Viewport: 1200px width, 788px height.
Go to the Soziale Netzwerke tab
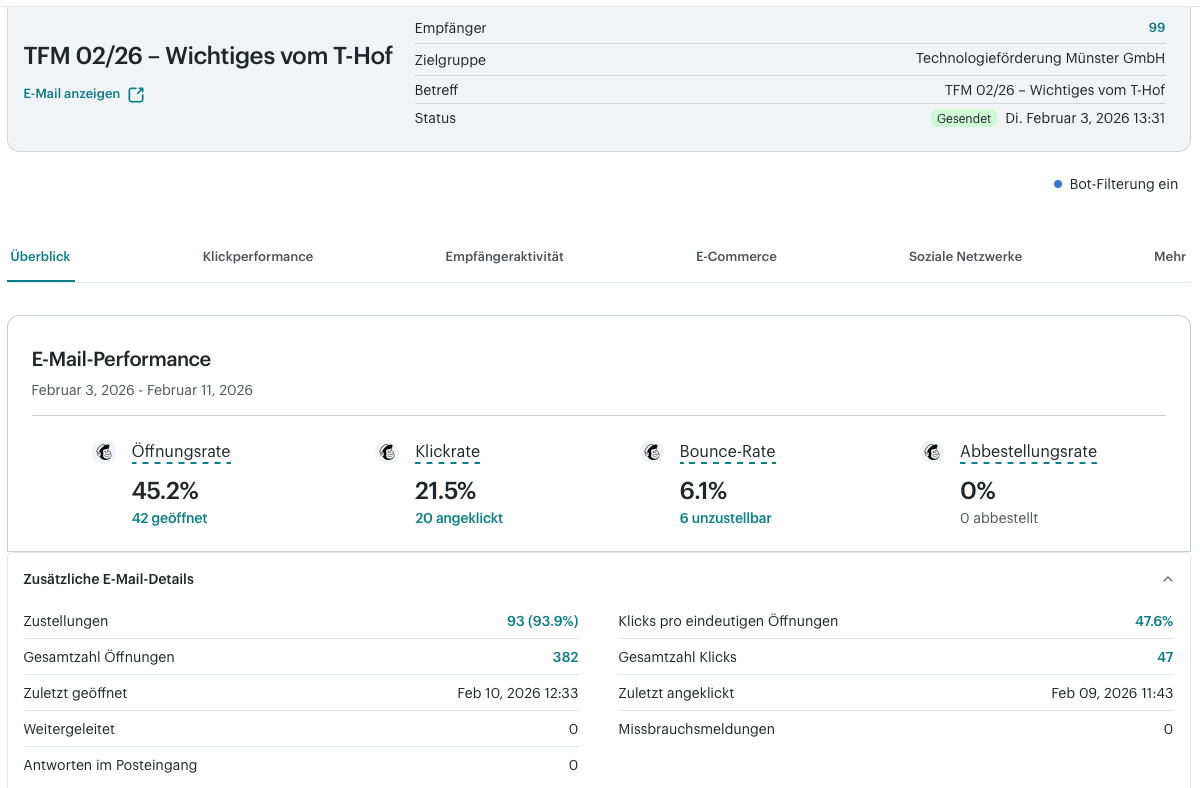[965, 257]
